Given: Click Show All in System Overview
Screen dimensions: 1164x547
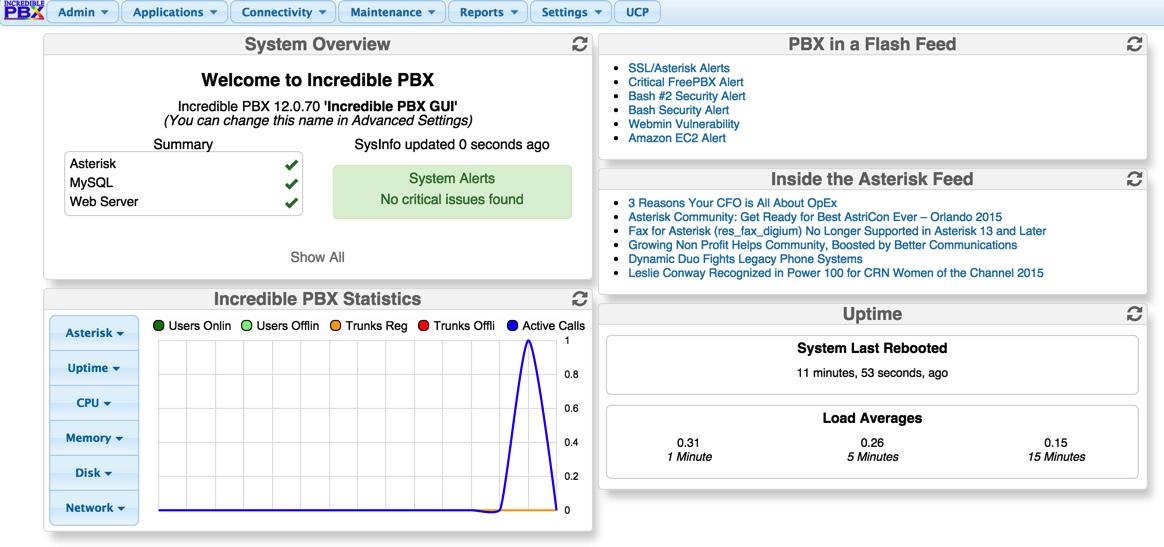Looking at the screenshot, I should (318, 258).
